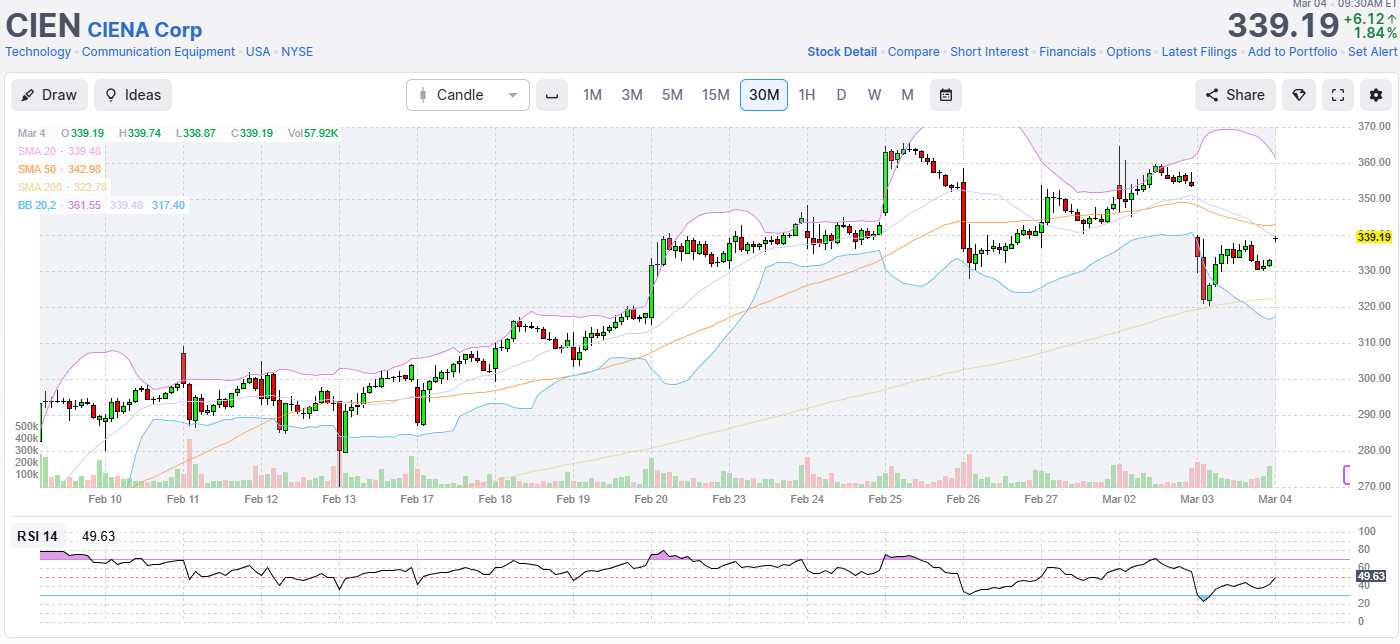Open the calendar date range picker

[945, 95]
